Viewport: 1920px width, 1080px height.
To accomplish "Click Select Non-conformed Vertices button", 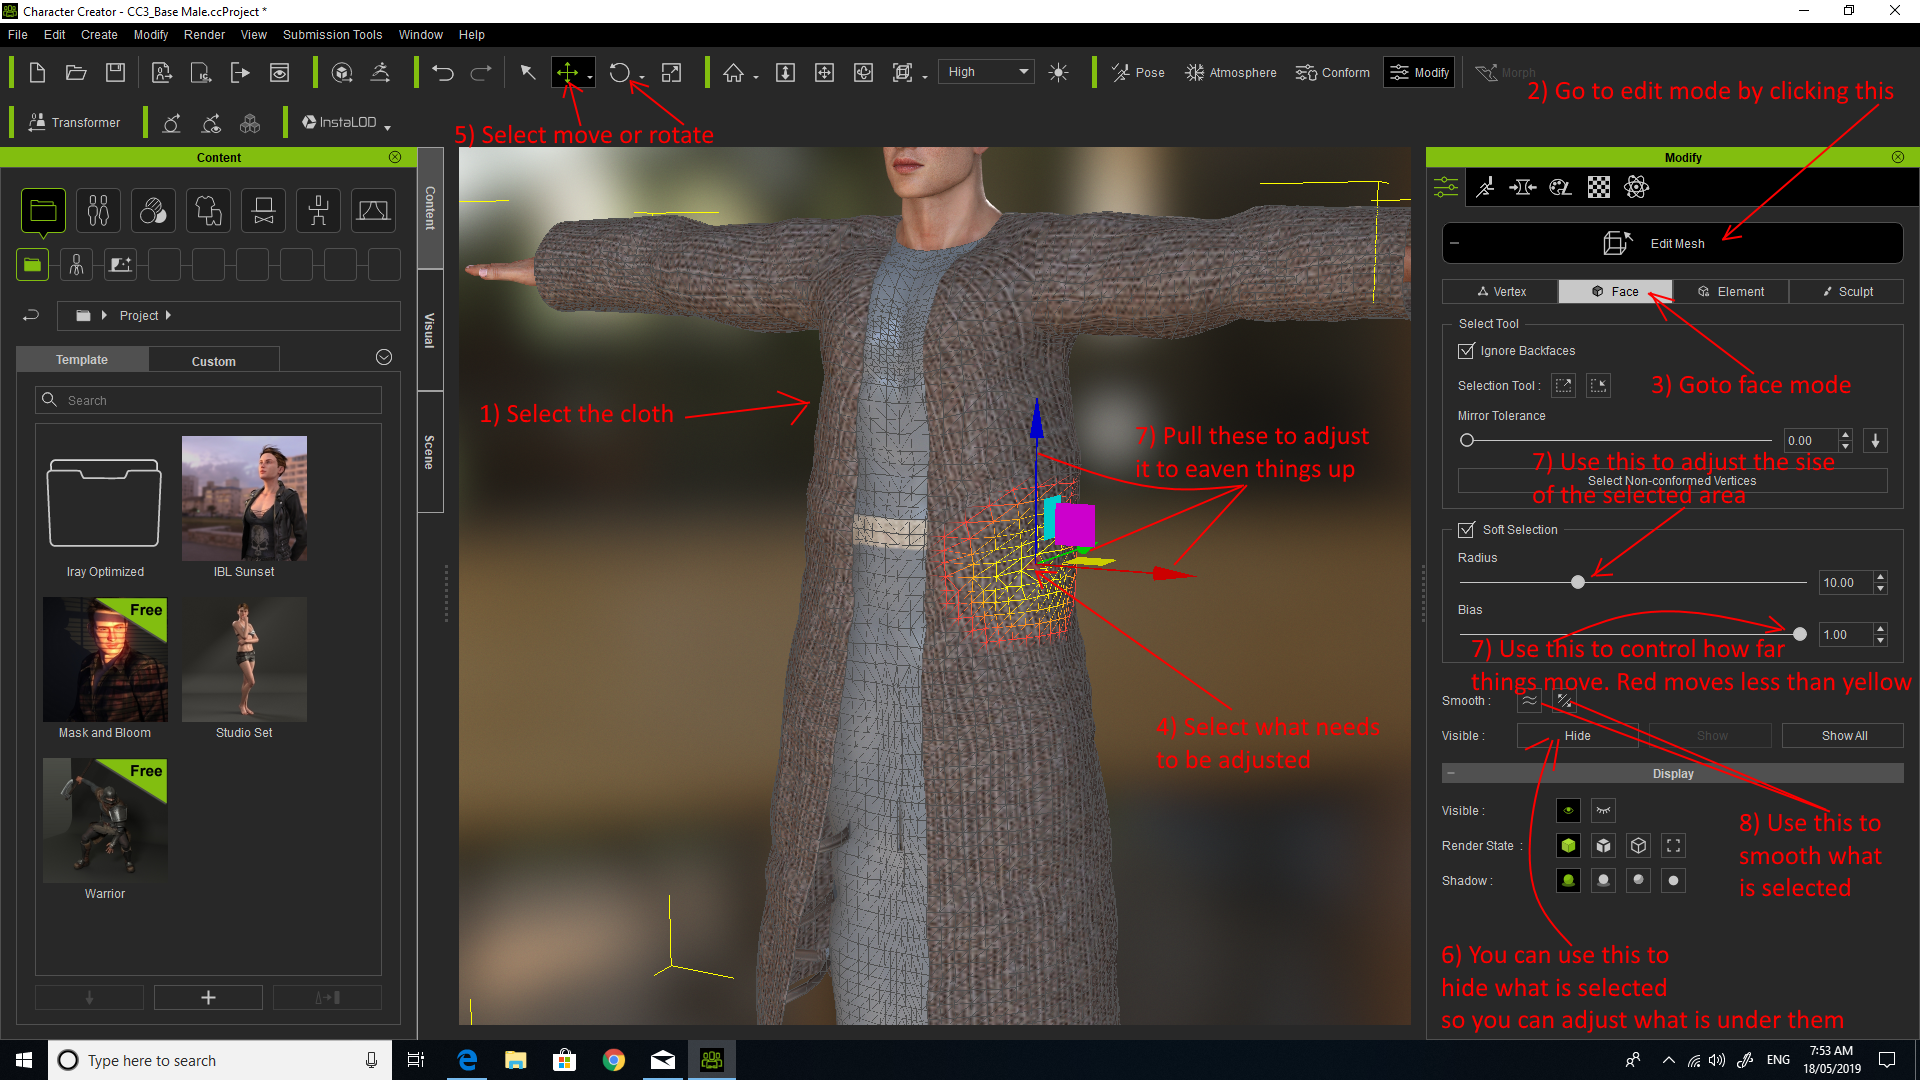I will 1672,481.
